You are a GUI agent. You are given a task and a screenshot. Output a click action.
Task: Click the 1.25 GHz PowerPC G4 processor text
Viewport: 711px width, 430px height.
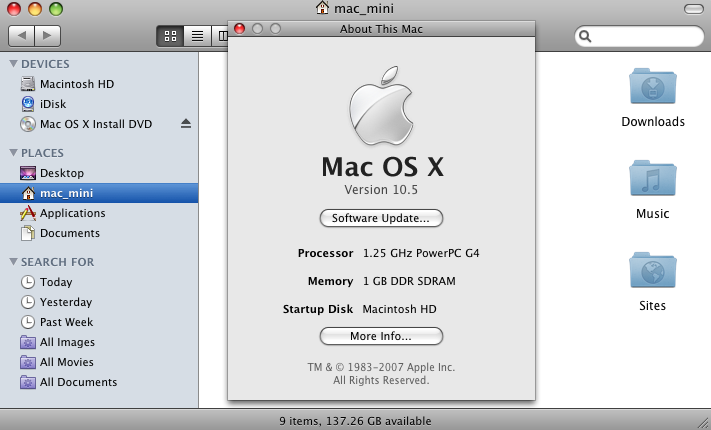pos(421,253)
